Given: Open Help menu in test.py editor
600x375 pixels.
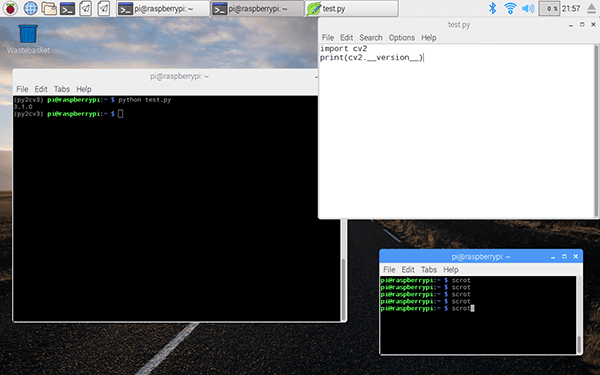Looking at the screenshot, I should [x=429, y=38].
